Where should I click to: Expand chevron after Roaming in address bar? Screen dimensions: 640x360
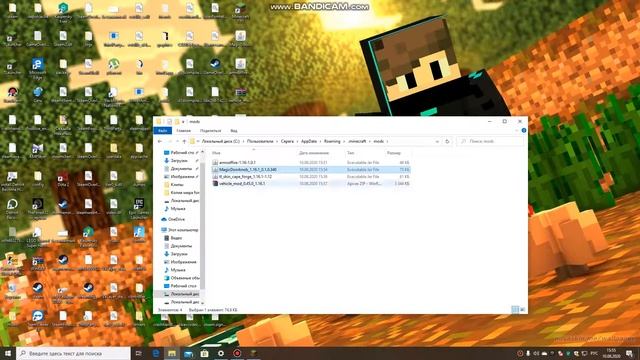pos(344,141)
